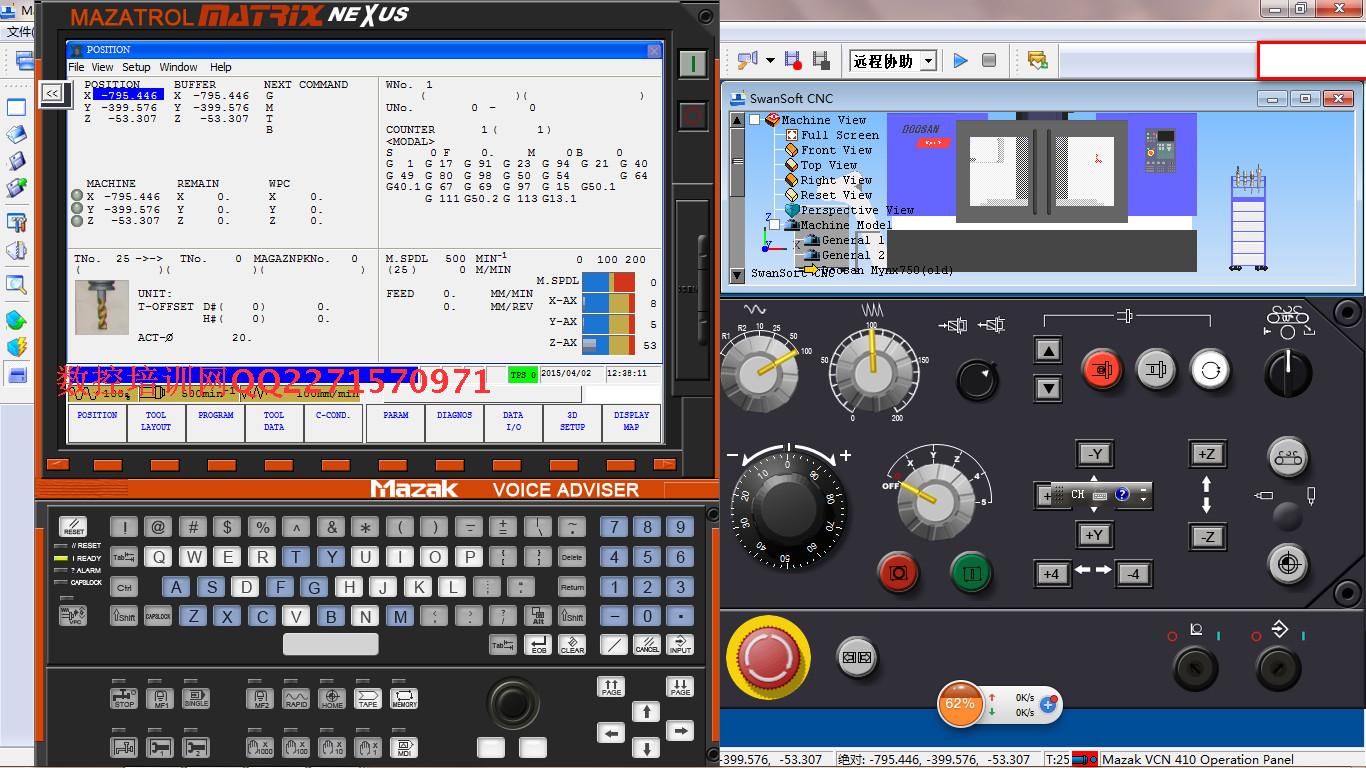Hit the red feed hold button
The height and width of the screenshot is (768, 1366).
tap(898, 574)
